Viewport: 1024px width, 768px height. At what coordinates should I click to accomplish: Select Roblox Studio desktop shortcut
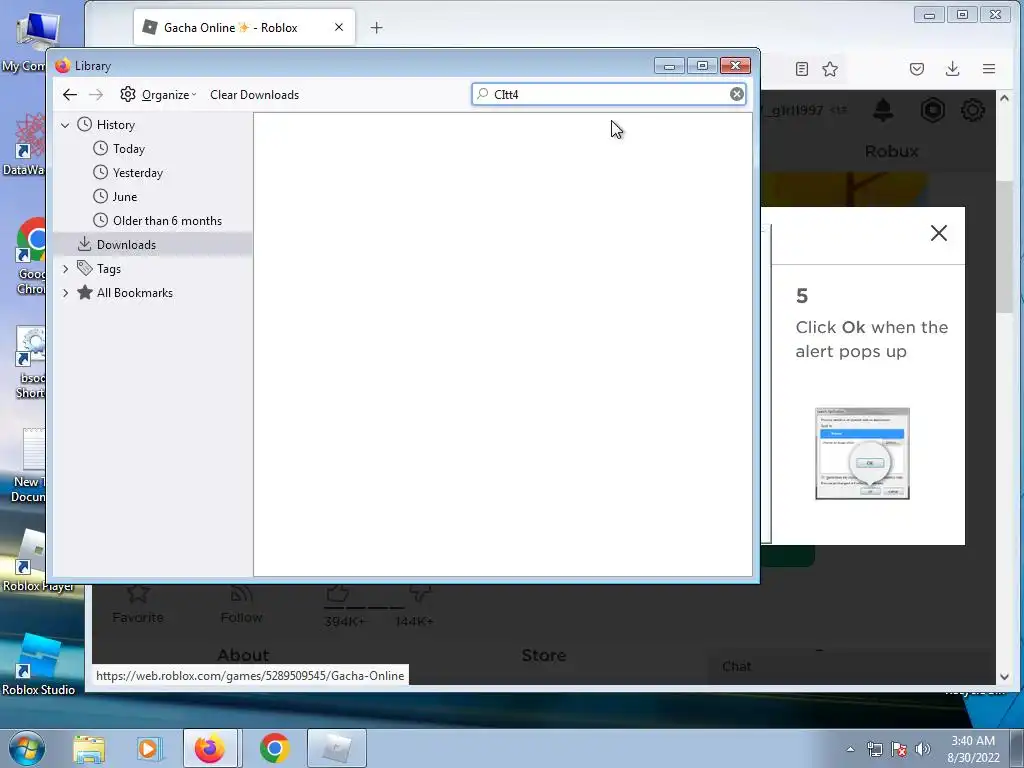pyautogui.click(x=39, y=663)
